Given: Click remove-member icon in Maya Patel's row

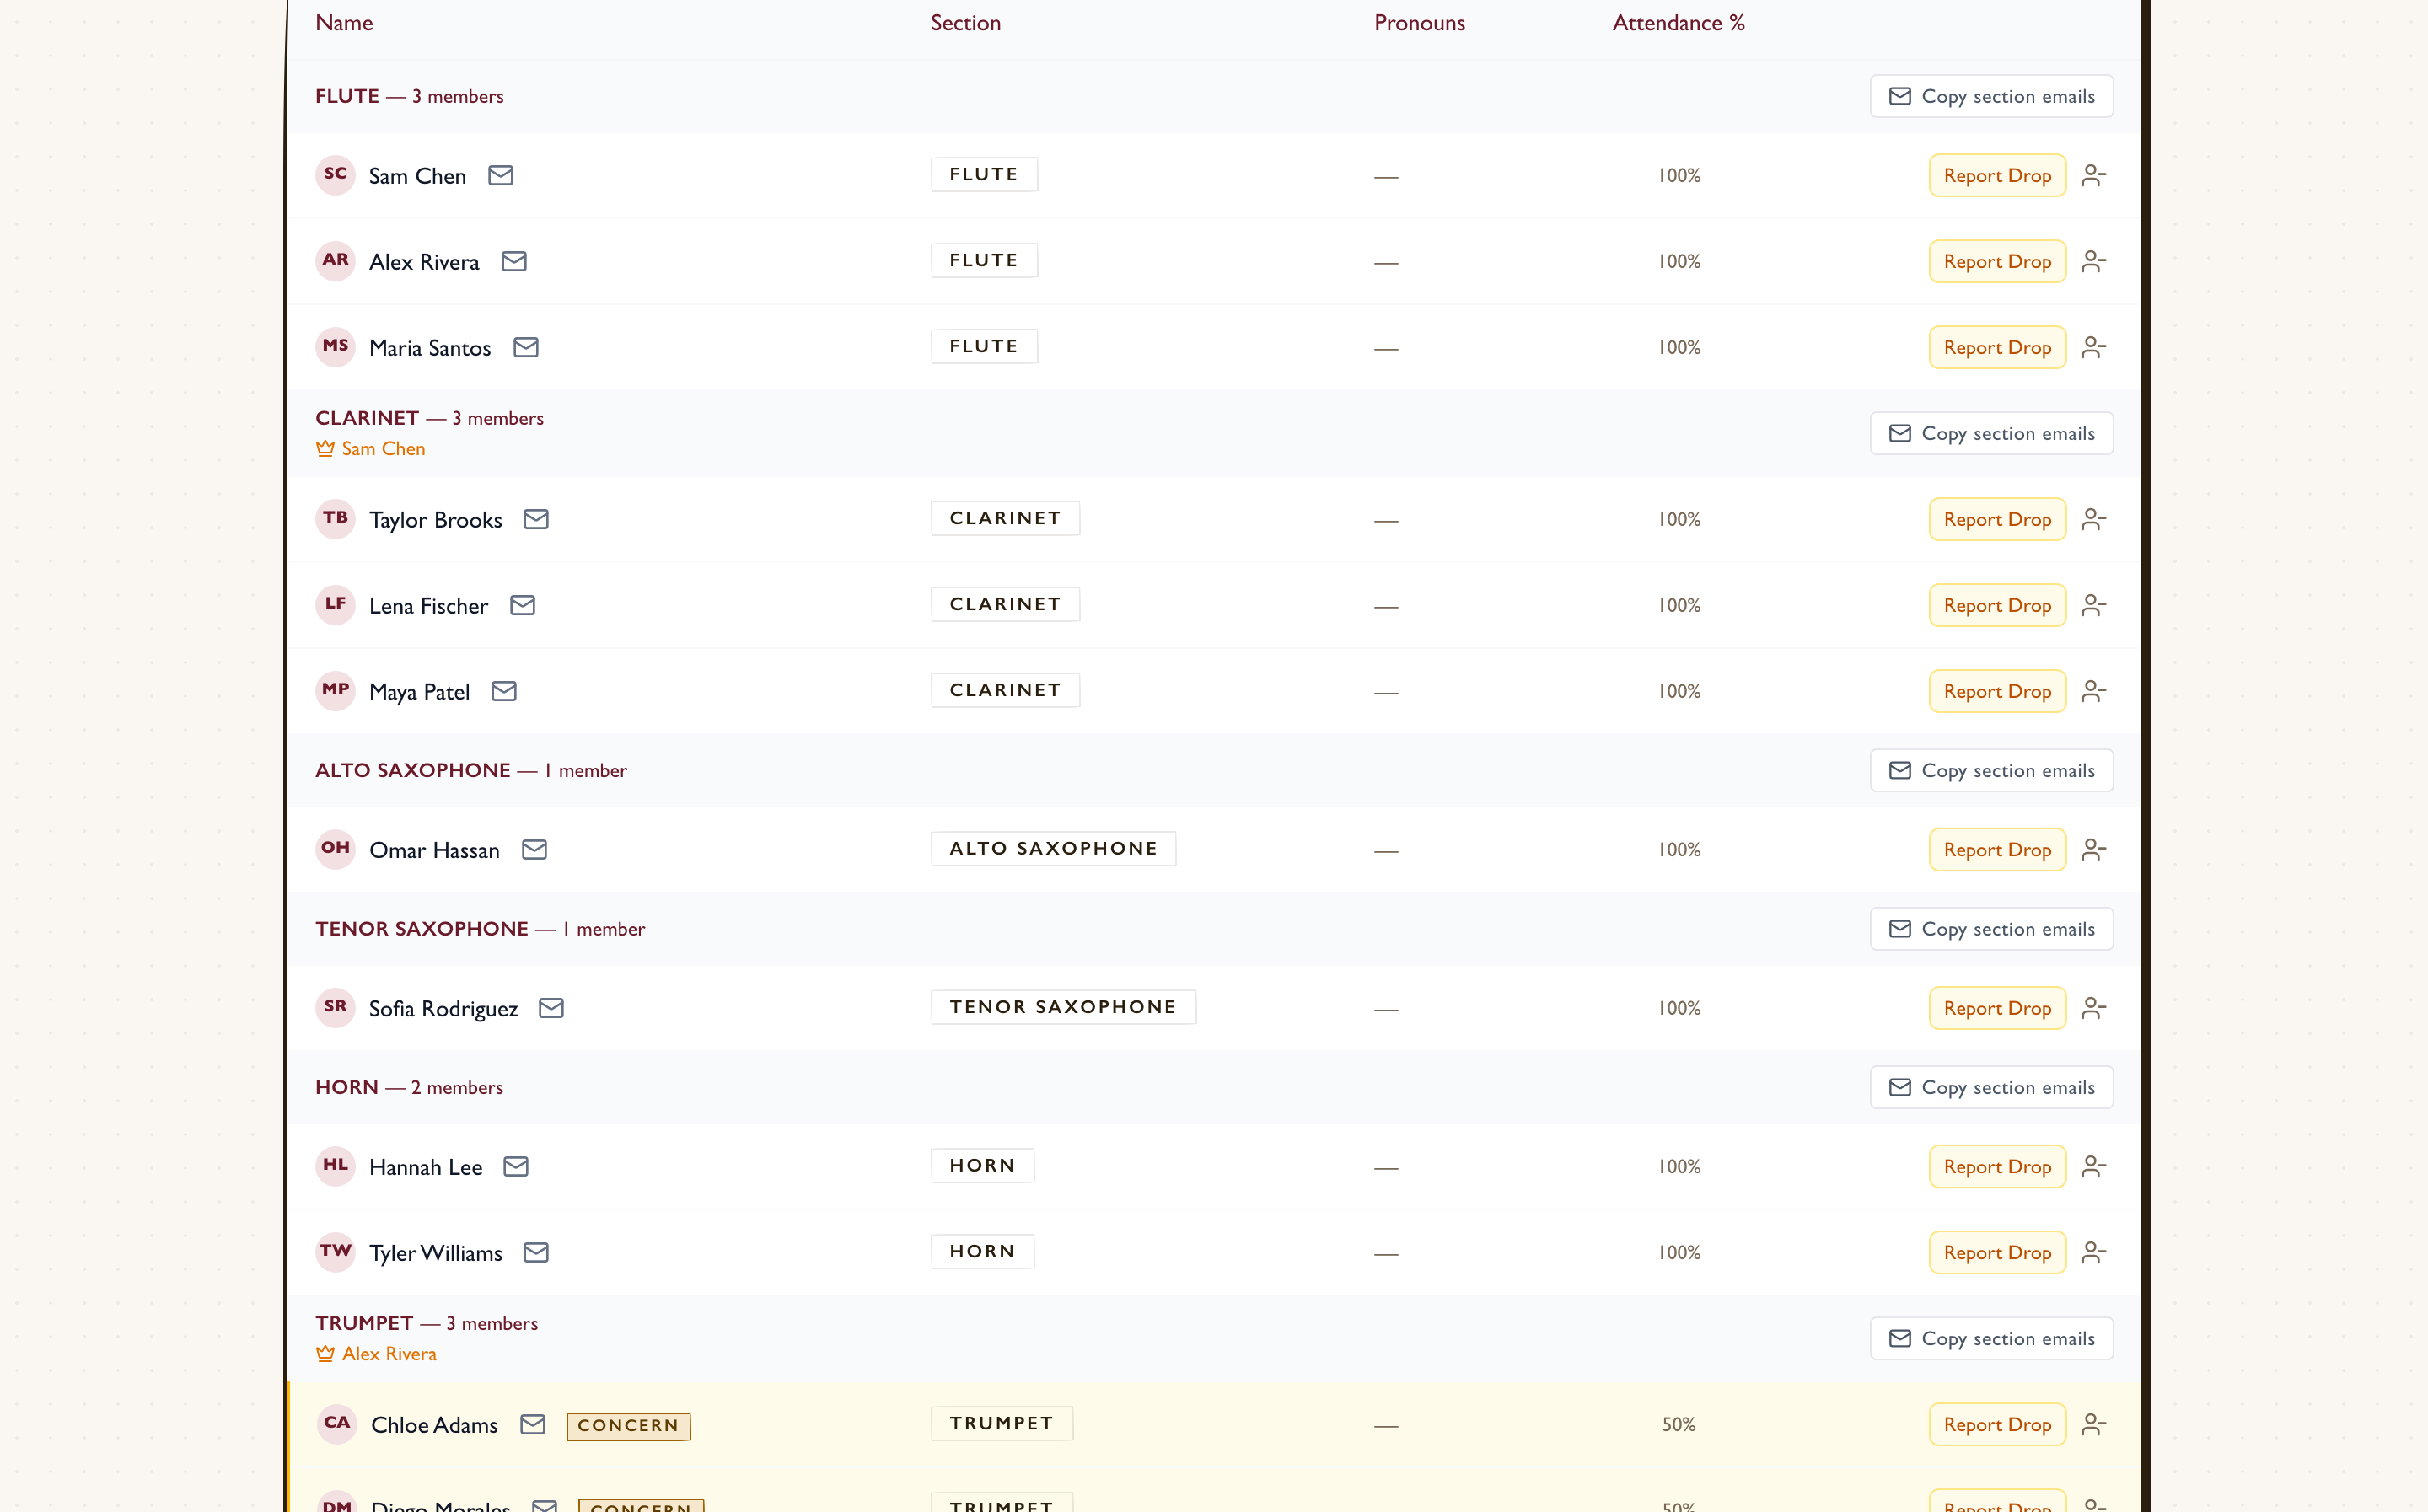Looking at the screenshot, I should (x=2093, y=692).
